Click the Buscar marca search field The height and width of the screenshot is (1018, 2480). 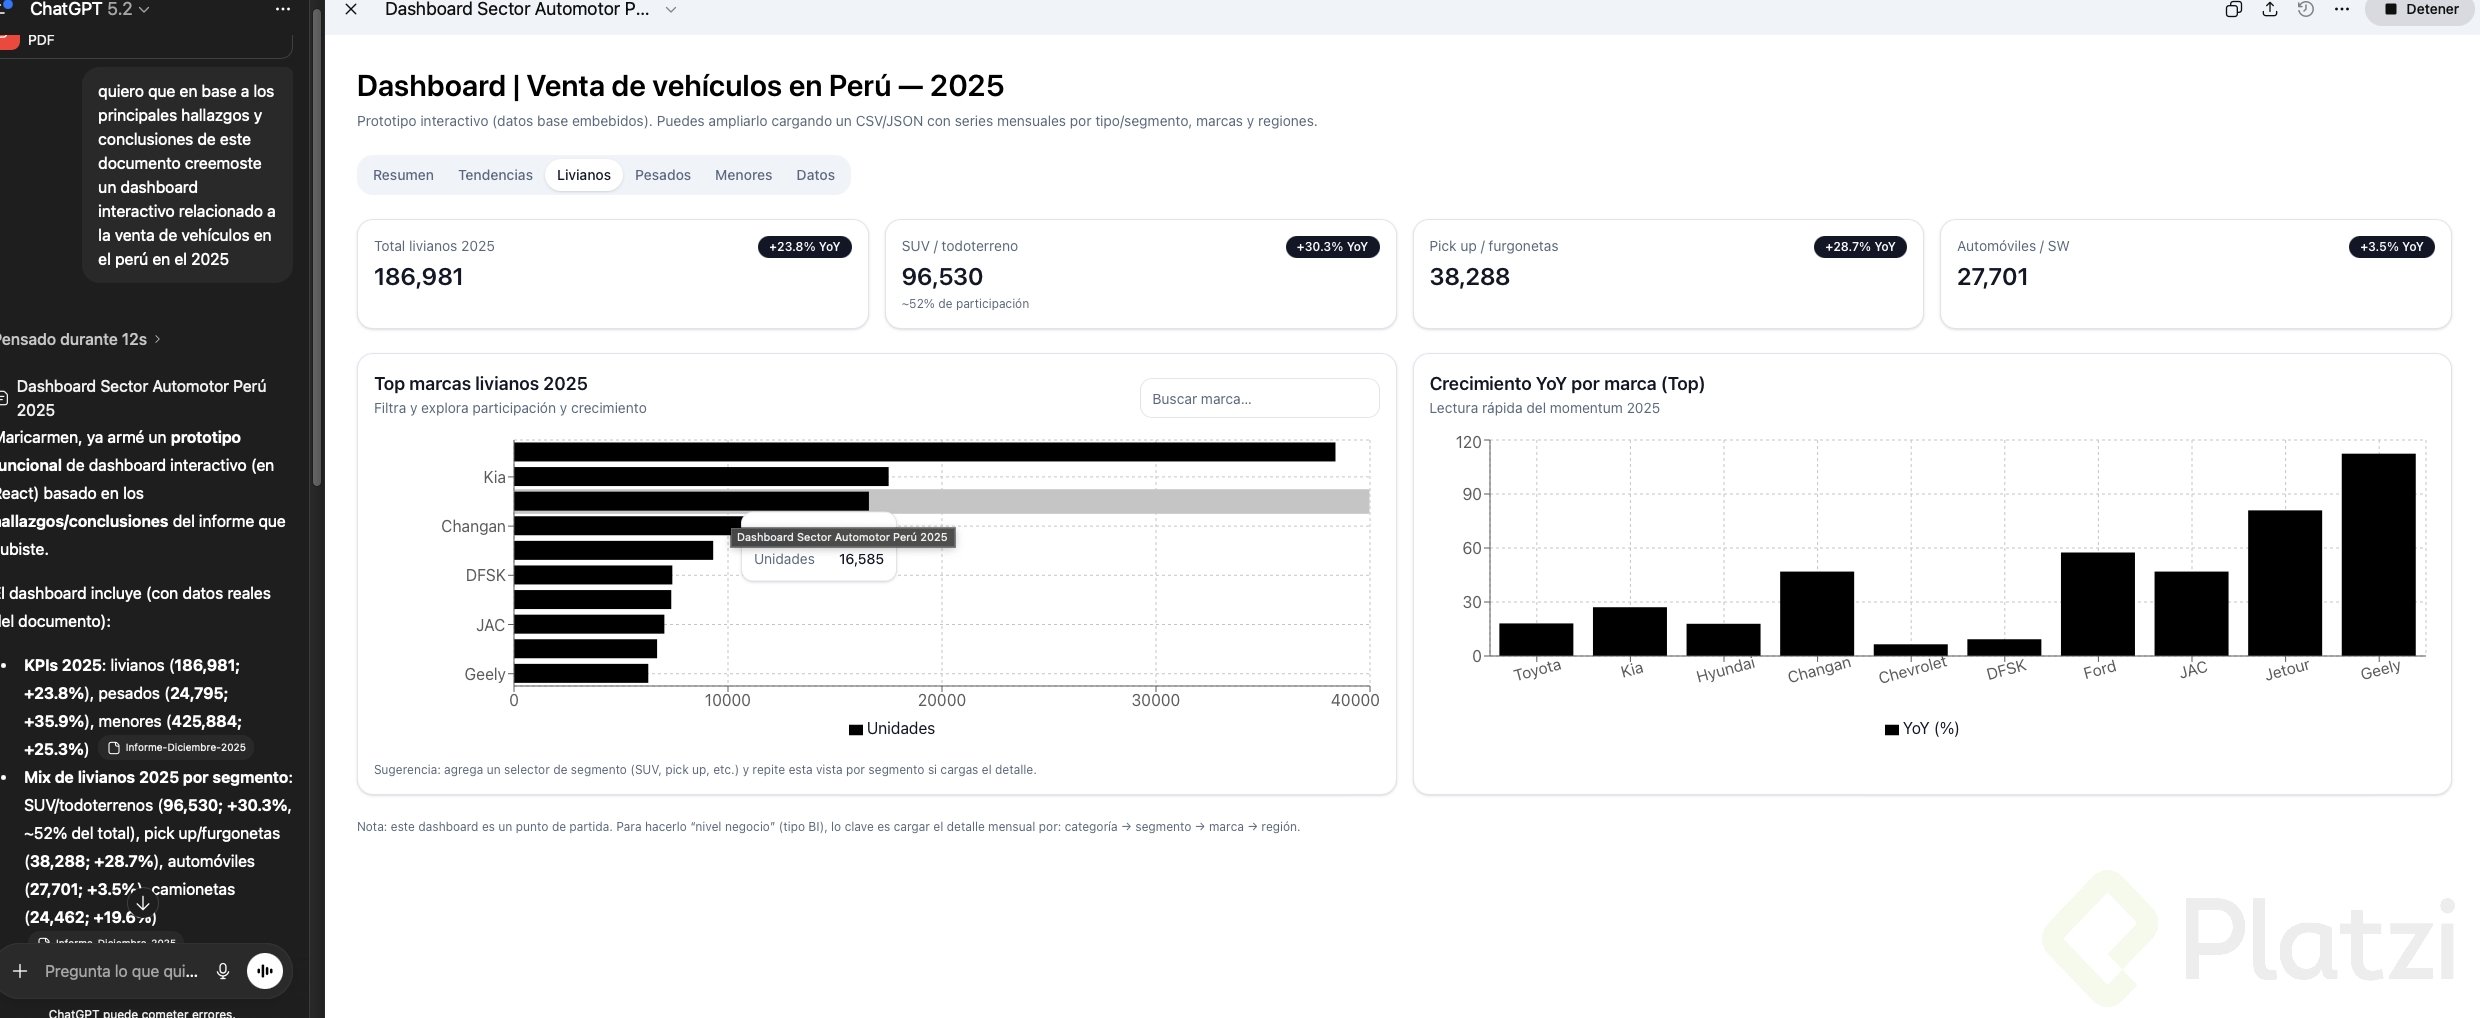pos(1259,399)
